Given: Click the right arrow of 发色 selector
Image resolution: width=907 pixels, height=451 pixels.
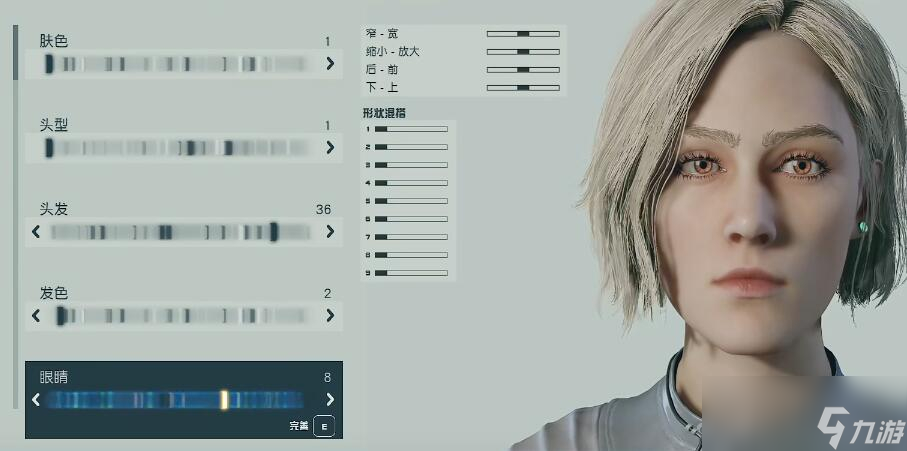Looking at the screenshot, I should click(330, 316).
